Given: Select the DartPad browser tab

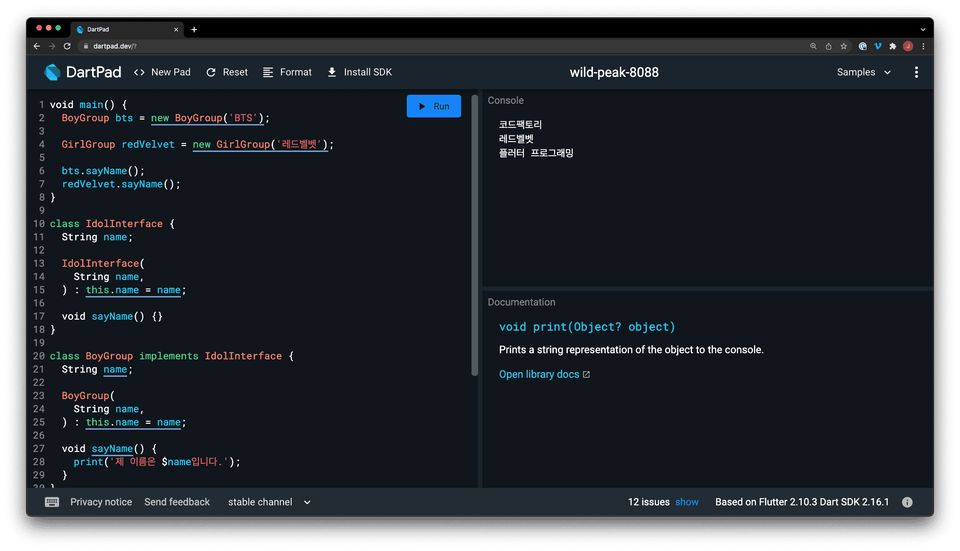Looking at the screenshot, I should (127, 29).
